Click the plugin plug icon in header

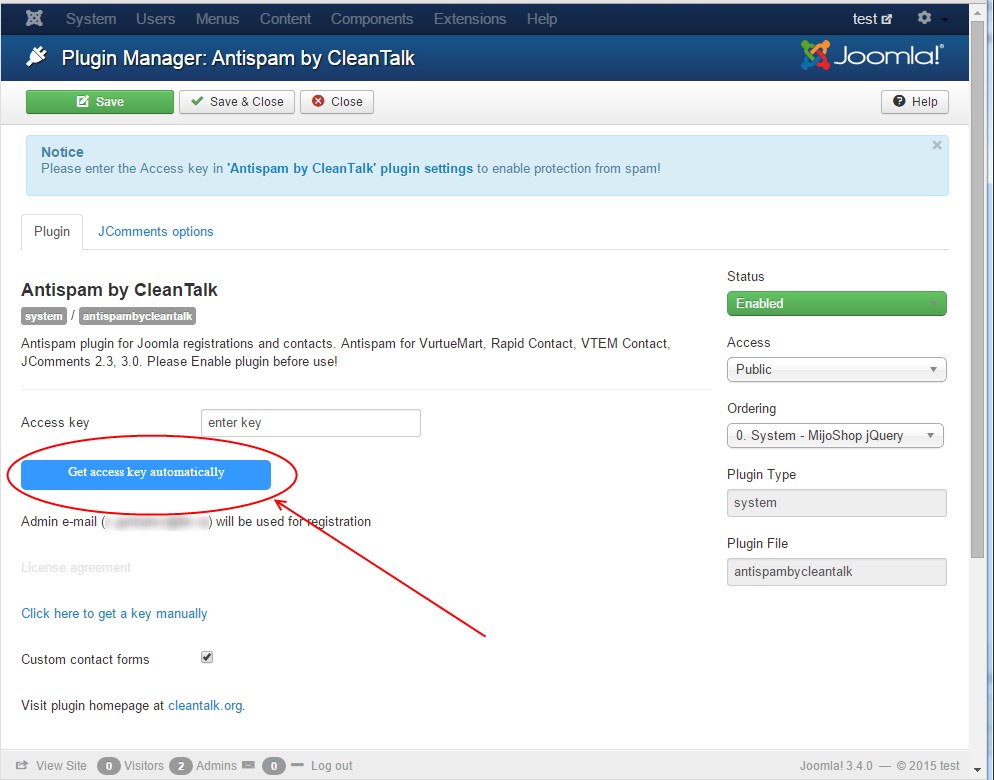(x=36, y=58)
